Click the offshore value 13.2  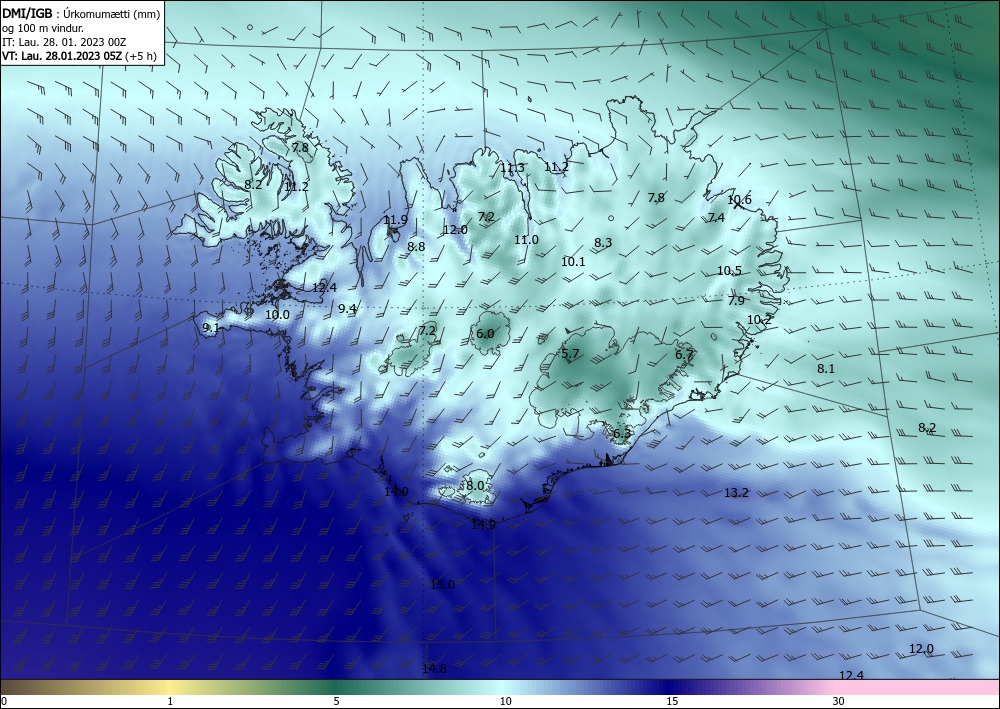(x=736, y=492)
